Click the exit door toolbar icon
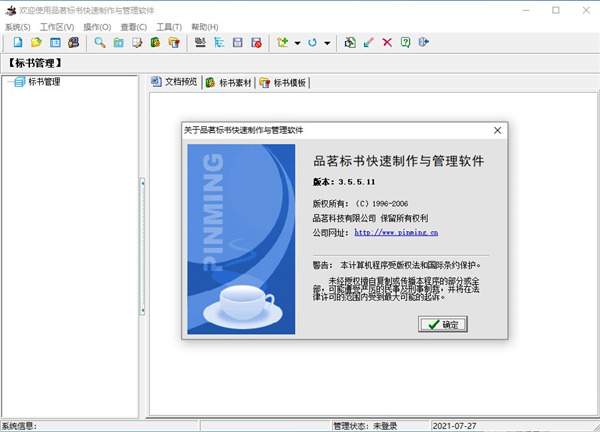 click(424, 42)
